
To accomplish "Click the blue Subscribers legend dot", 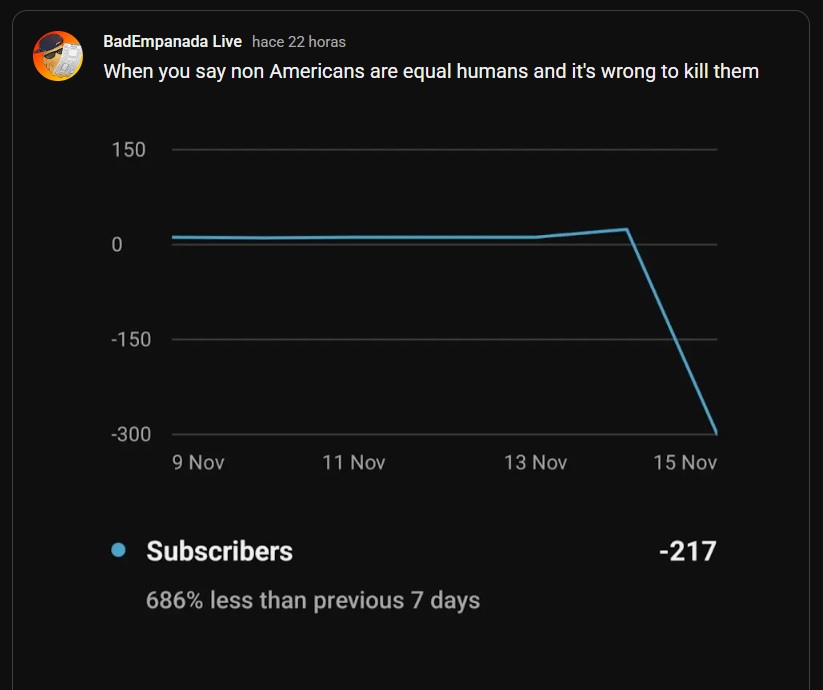I will 118,550.
